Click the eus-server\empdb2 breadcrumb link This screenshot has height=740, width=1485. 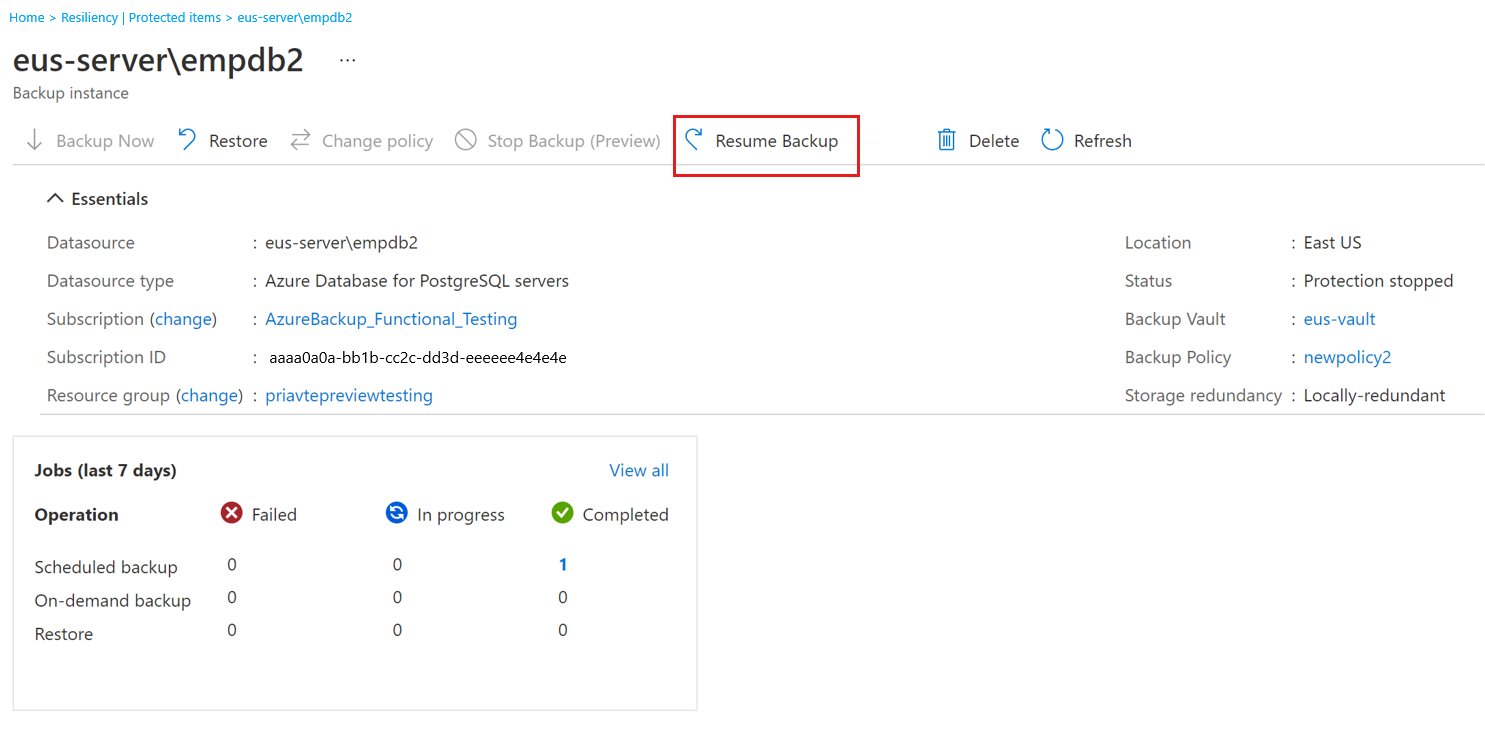295,18
